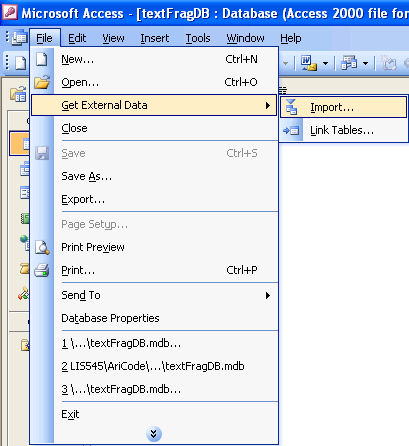Click the printer icon beside Print
This screenshot has height=446, width=409.
(42, 270)
